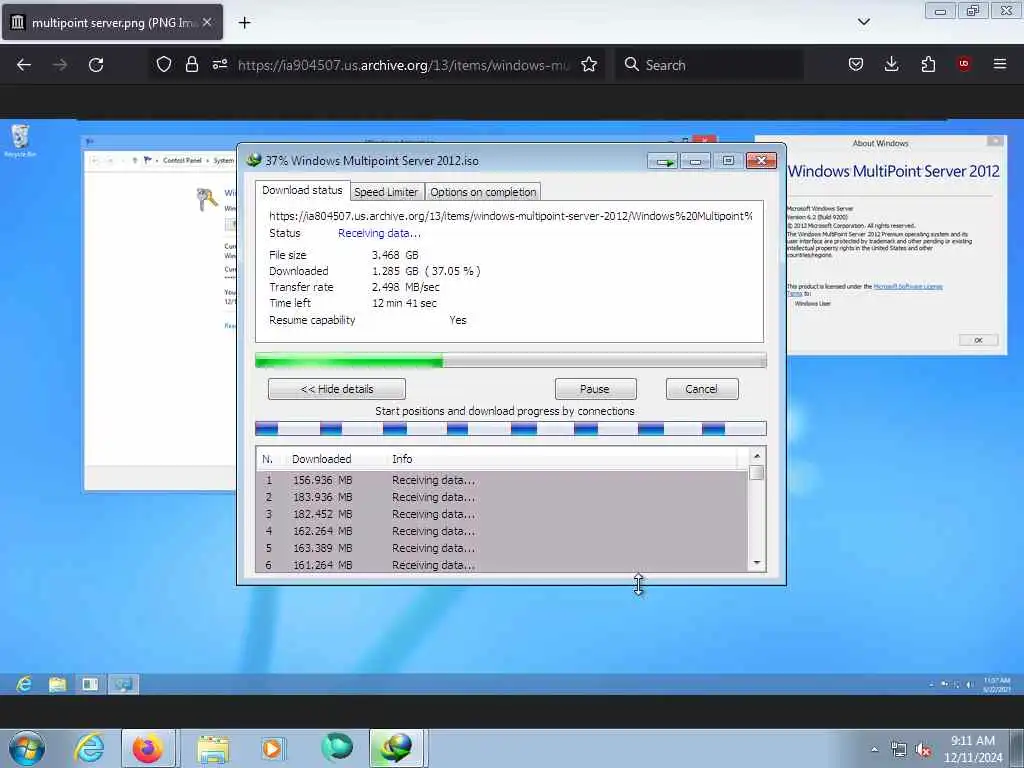Click the Info column header
Image resolution: width=1024 pixels, height=768 pixels.
(x=562, y=459)
